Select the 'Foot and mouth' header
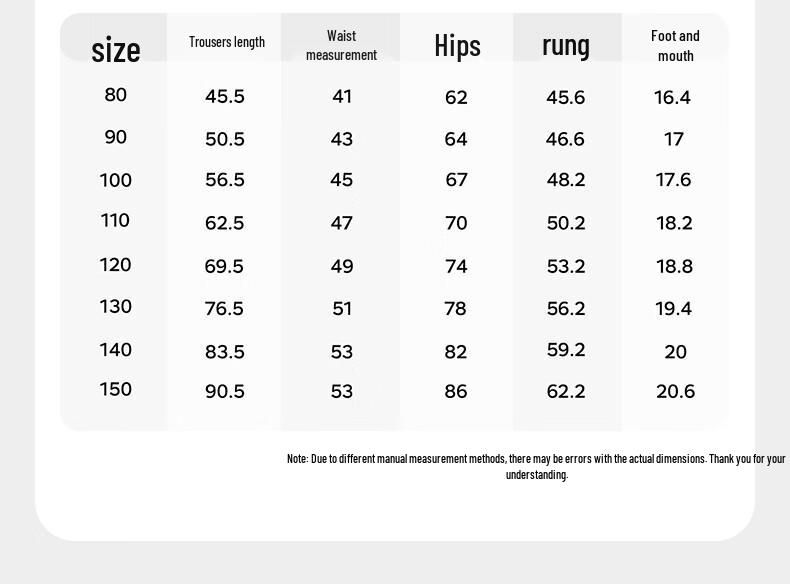Viewport: 790px width, 584px height. pyautogui.click(x=675, y=46)
